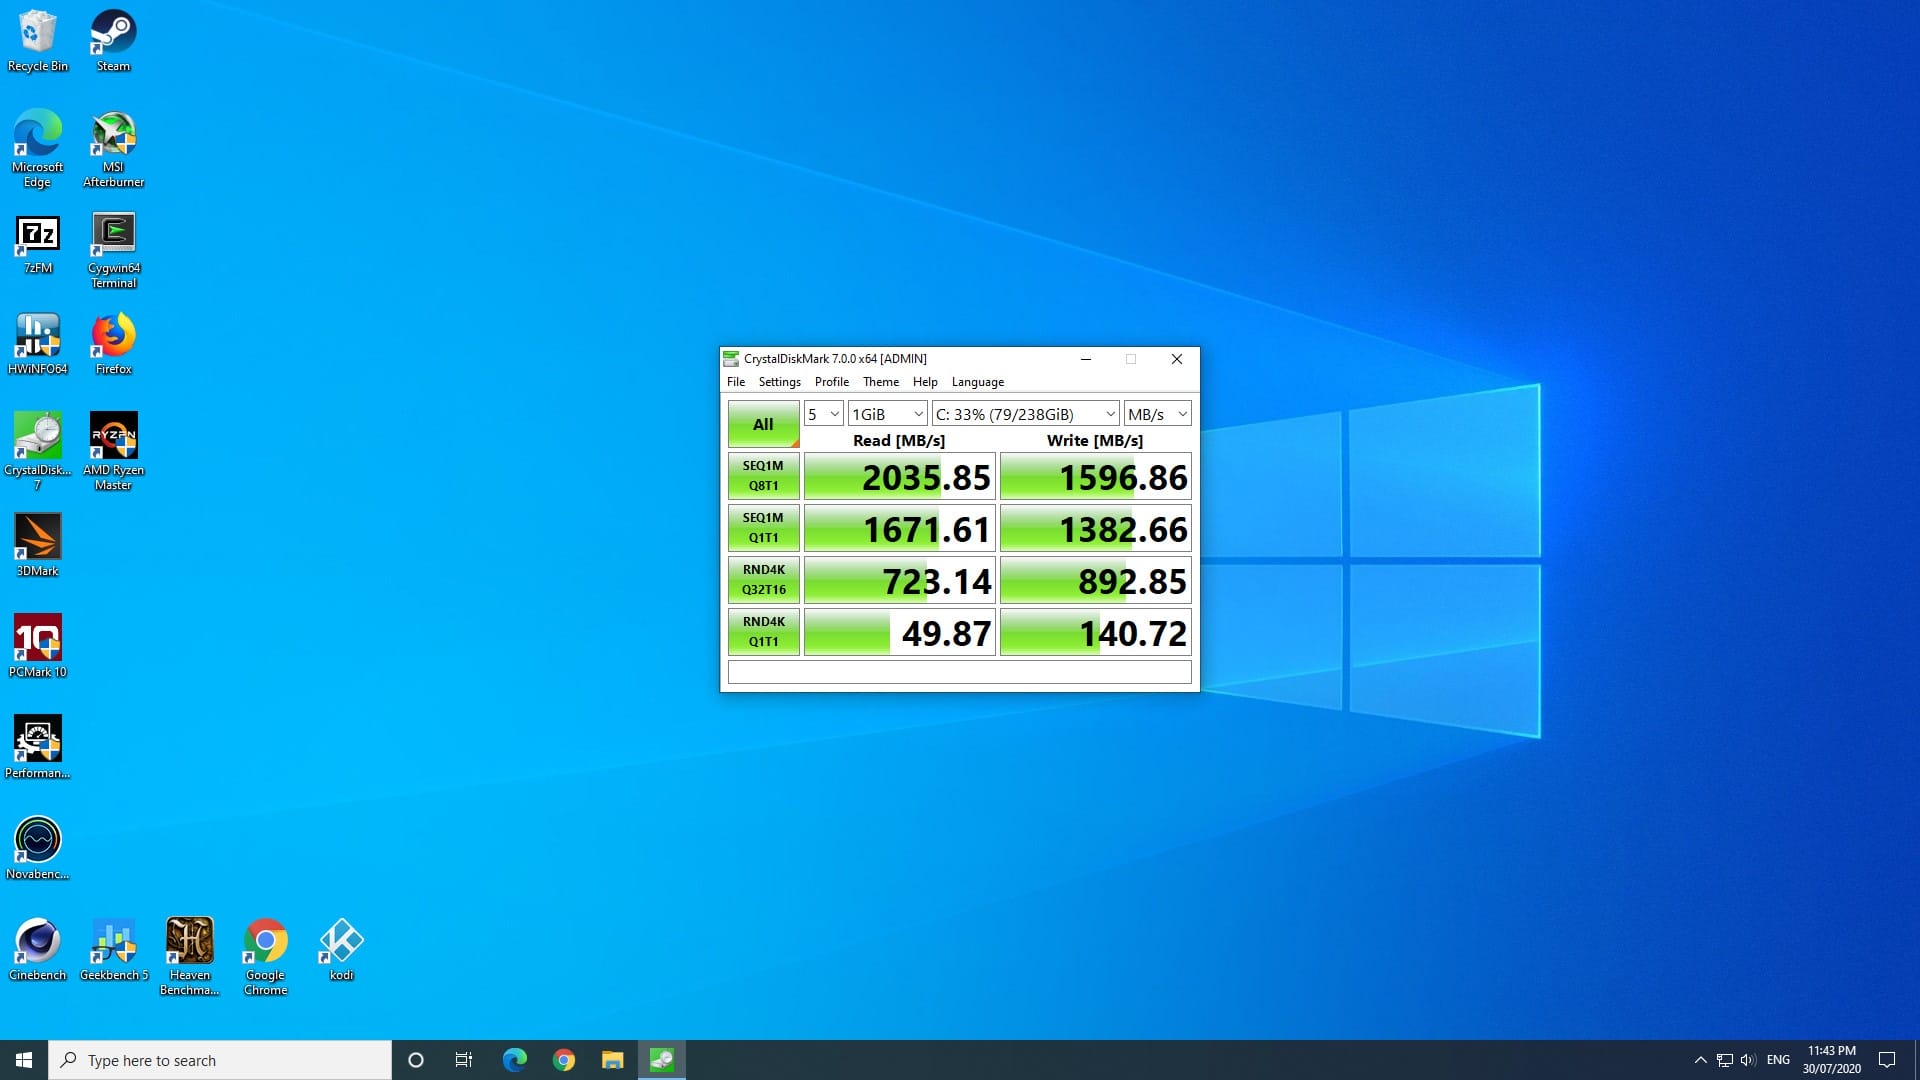
Task: Click CrystalDiskMark taskbar button
Action: tap(662, 1060)
